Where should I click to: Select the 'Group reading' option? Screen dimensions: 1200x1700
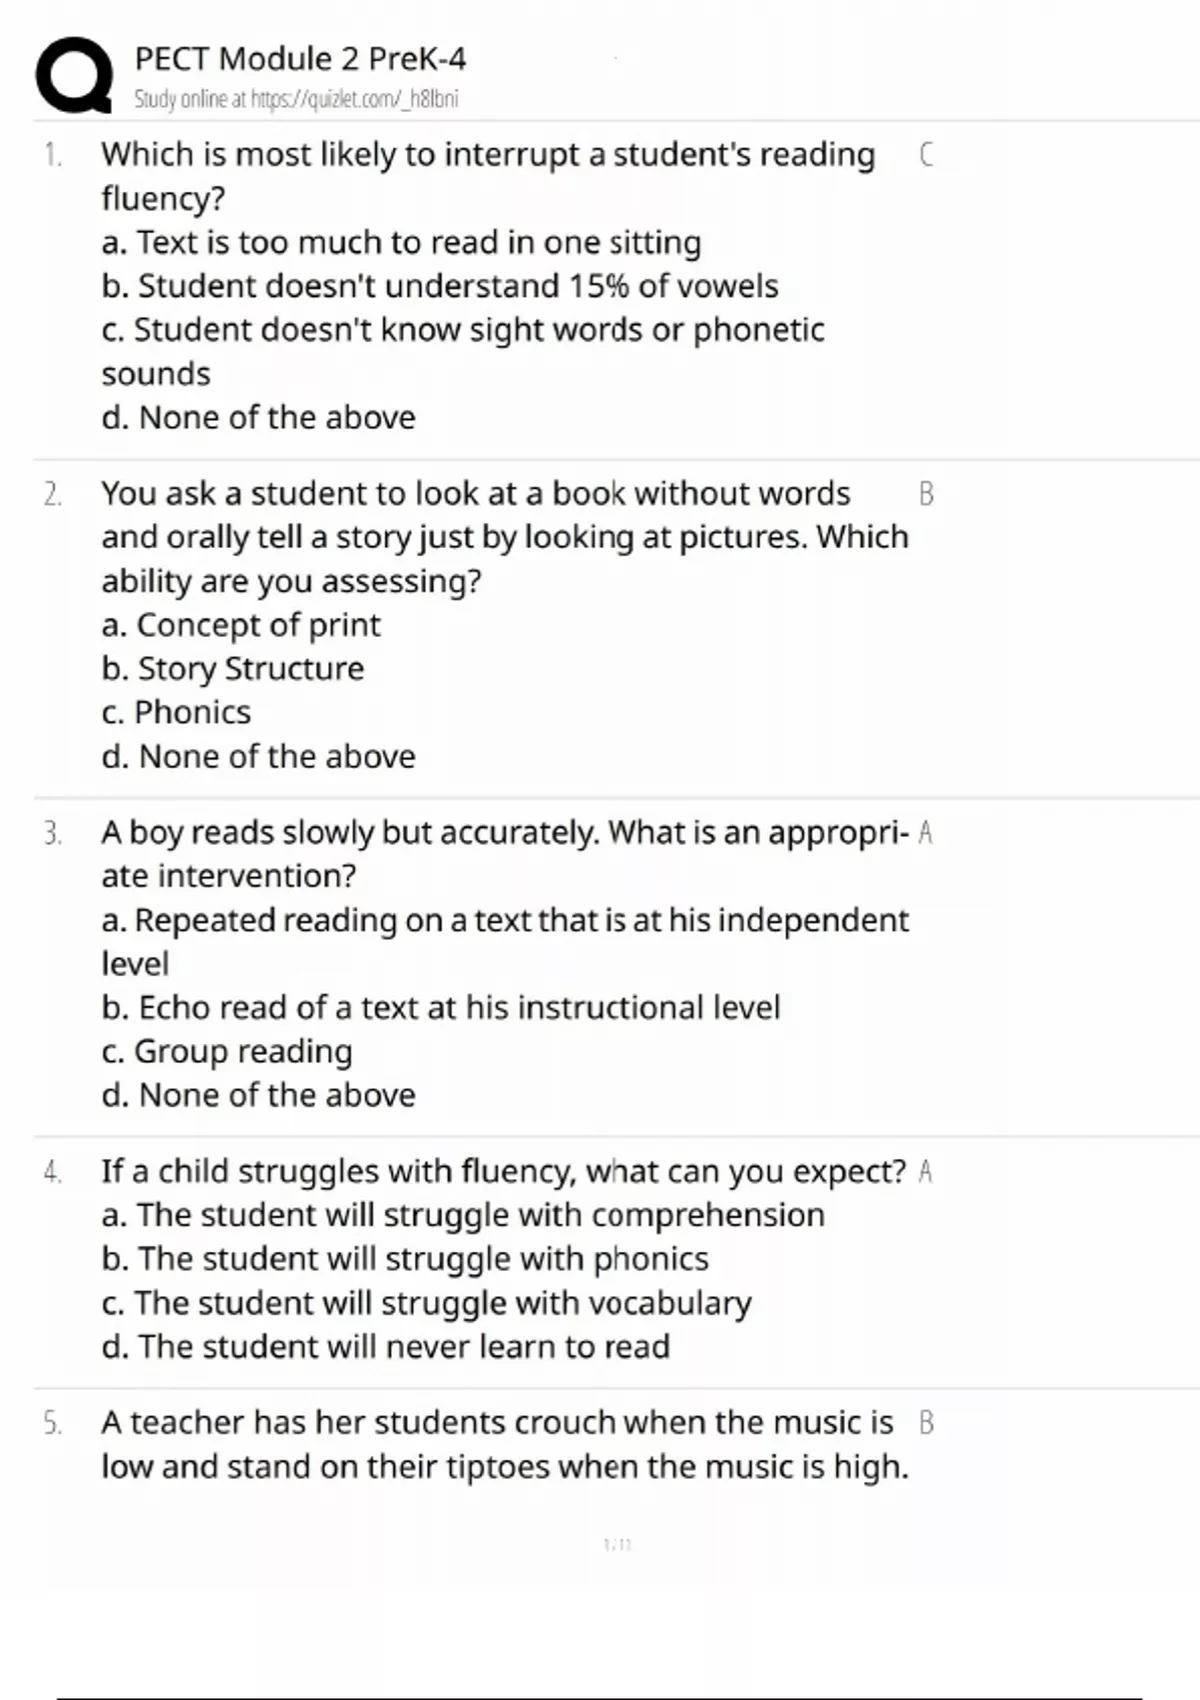(x=227, y=1051)
